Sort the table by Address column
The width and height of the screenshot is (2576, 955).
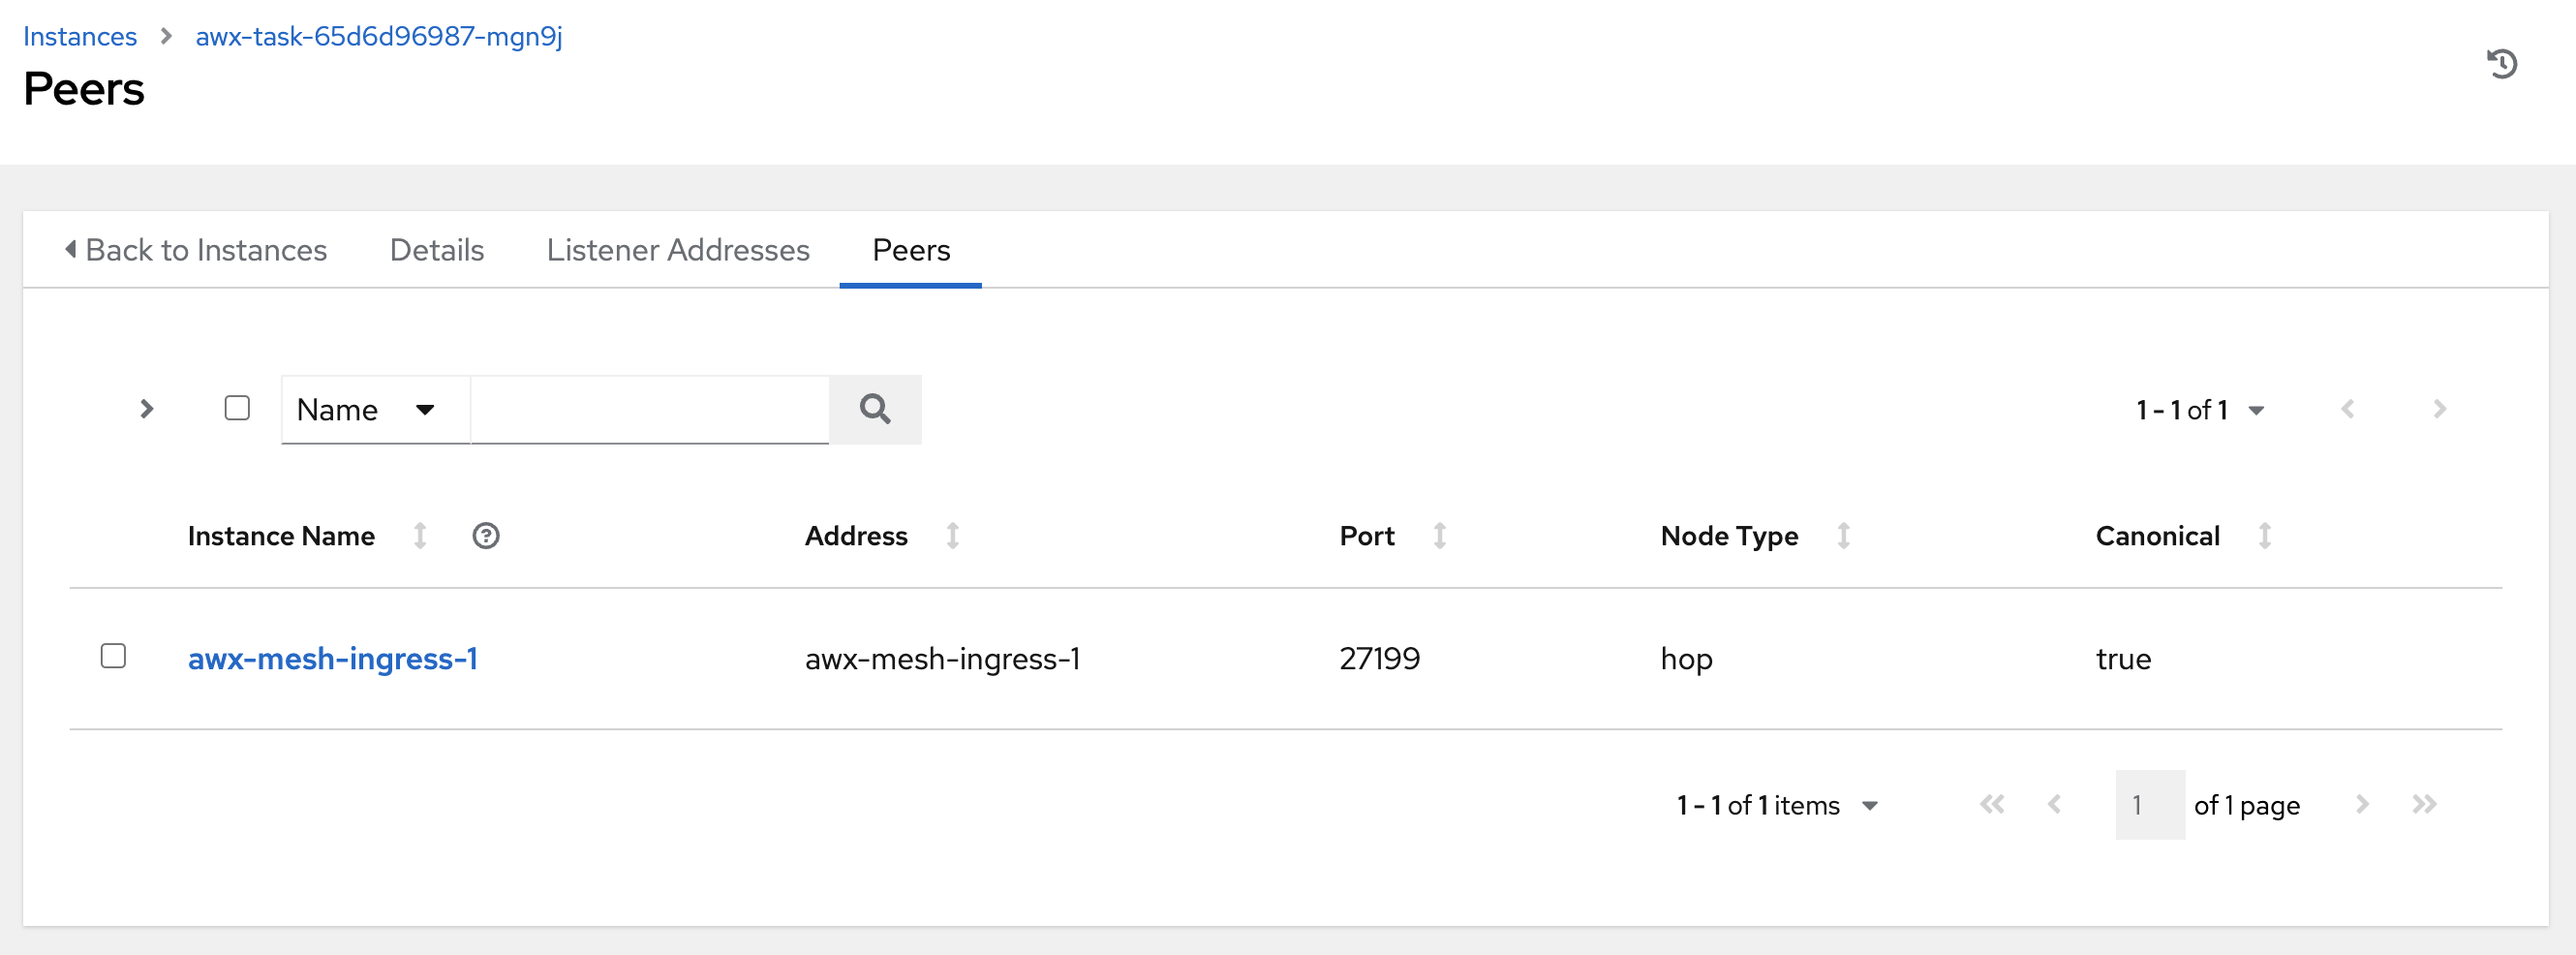click(x=953, y=536)
